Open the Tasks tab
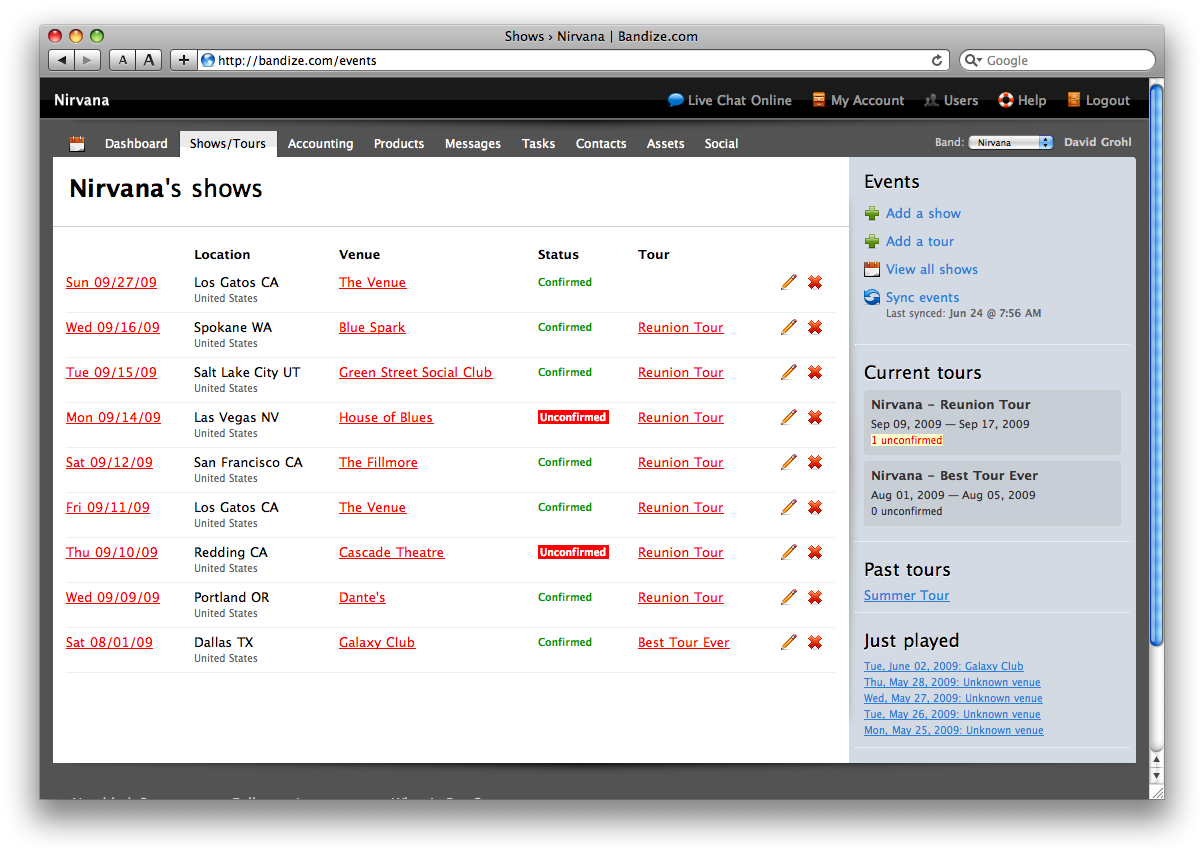This screenshot has width=1204, height=854. [538, 144]
